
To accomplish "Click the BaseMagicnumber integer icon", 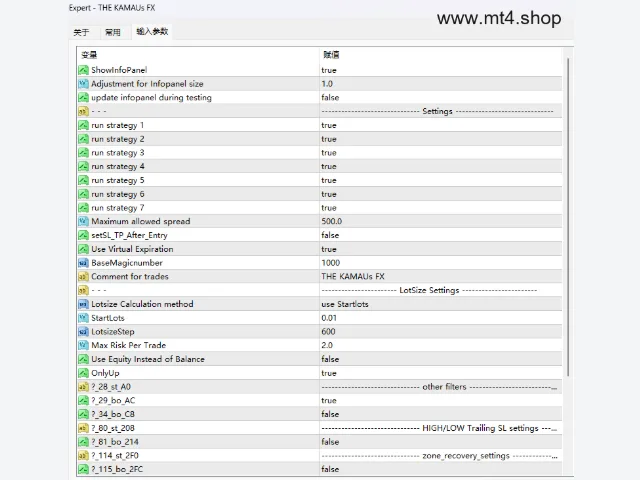I will point(83,263).
